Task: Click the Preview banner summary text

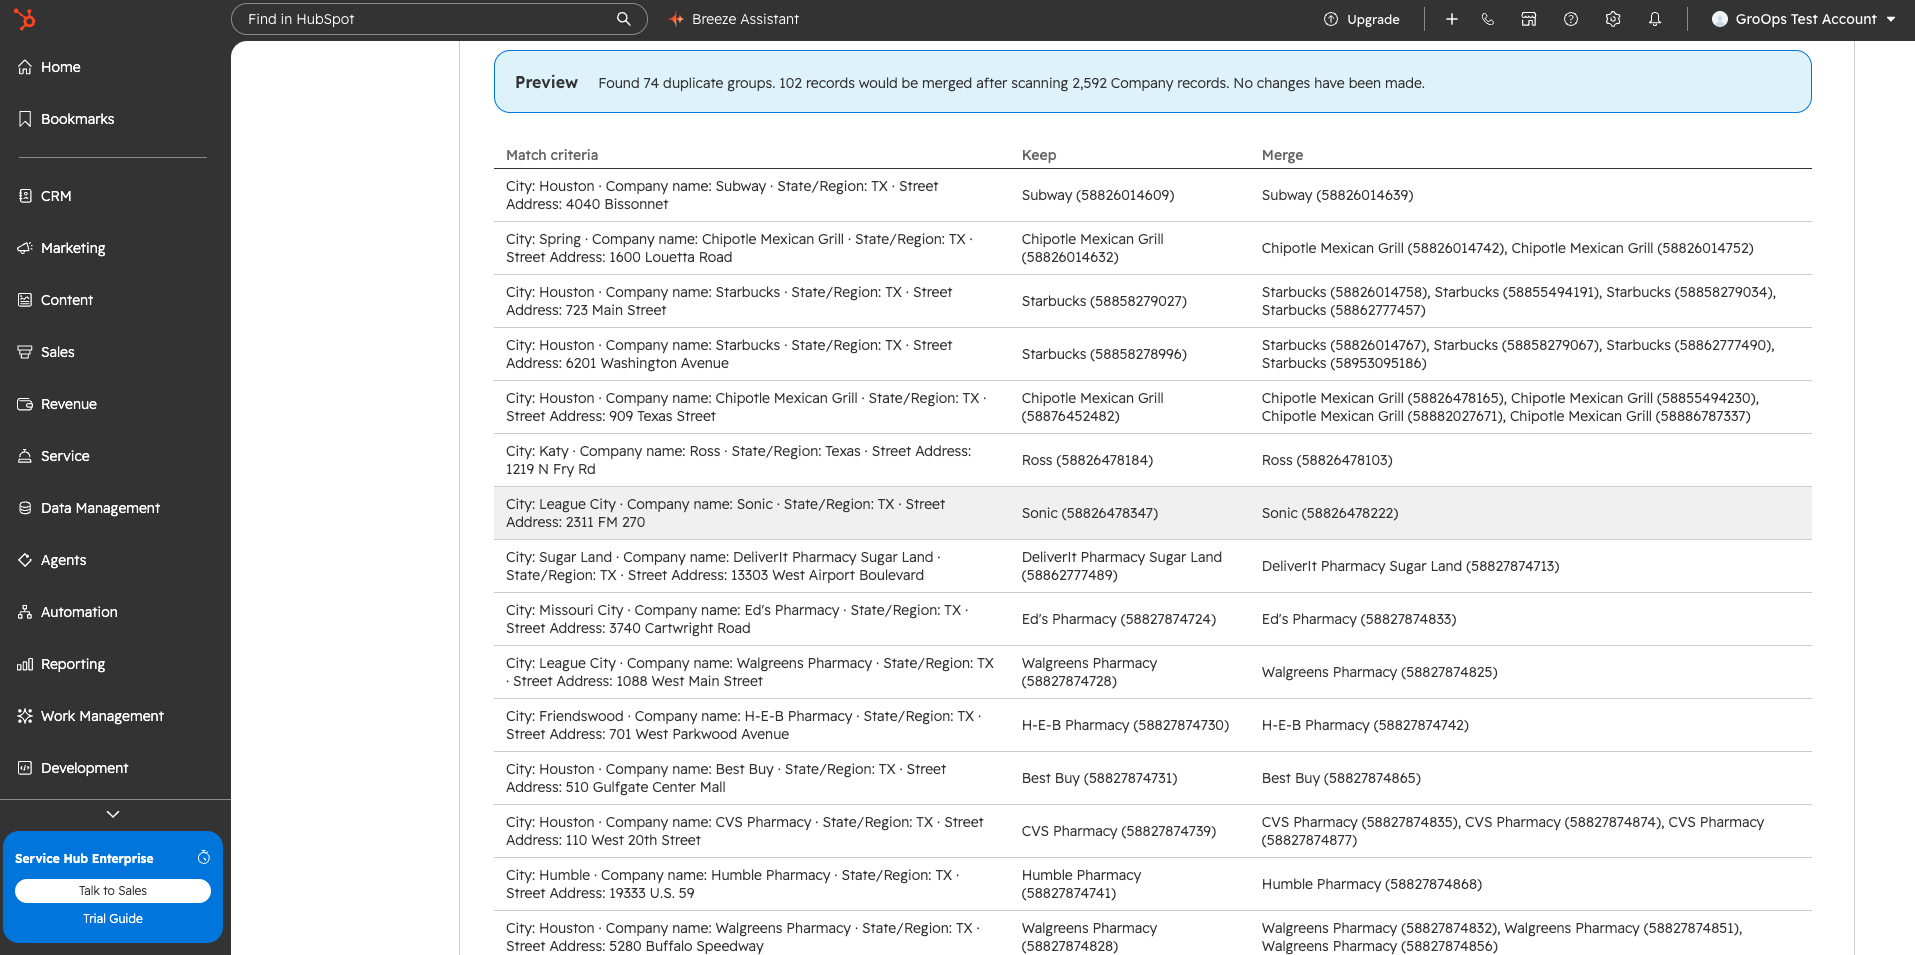Action: click(1011, 83)
